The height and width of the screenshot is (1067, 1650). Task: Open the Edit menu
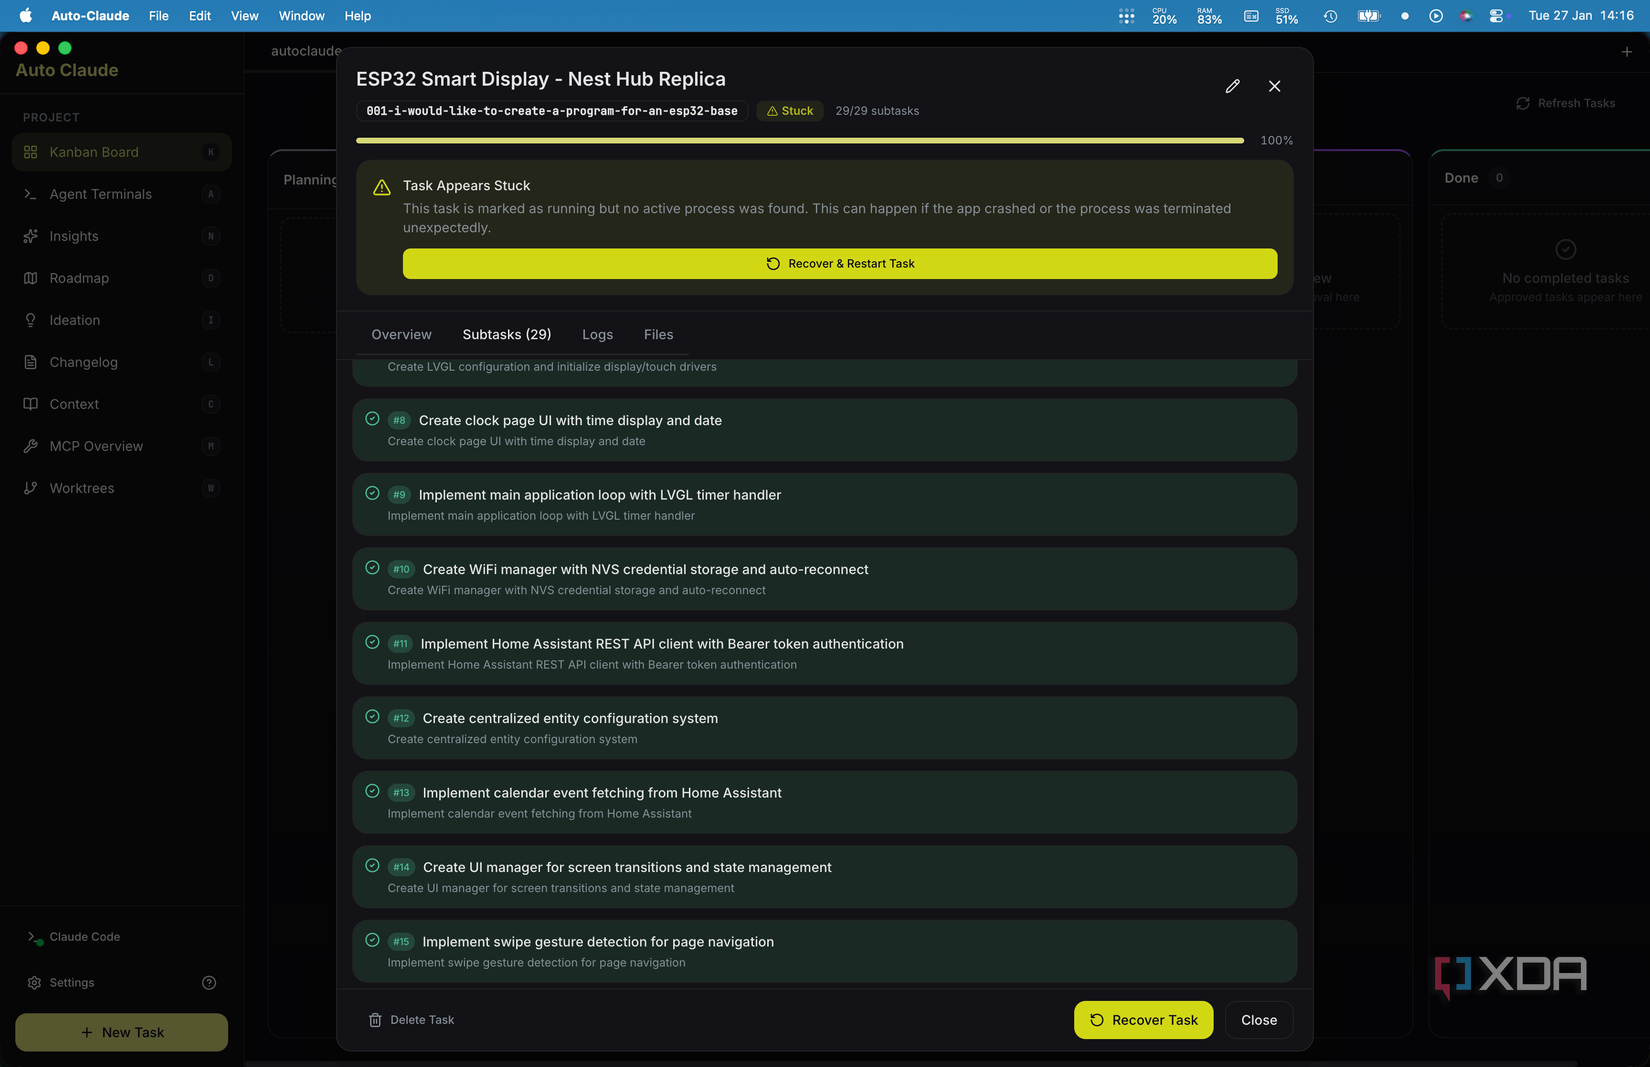(x=200, y=16)
